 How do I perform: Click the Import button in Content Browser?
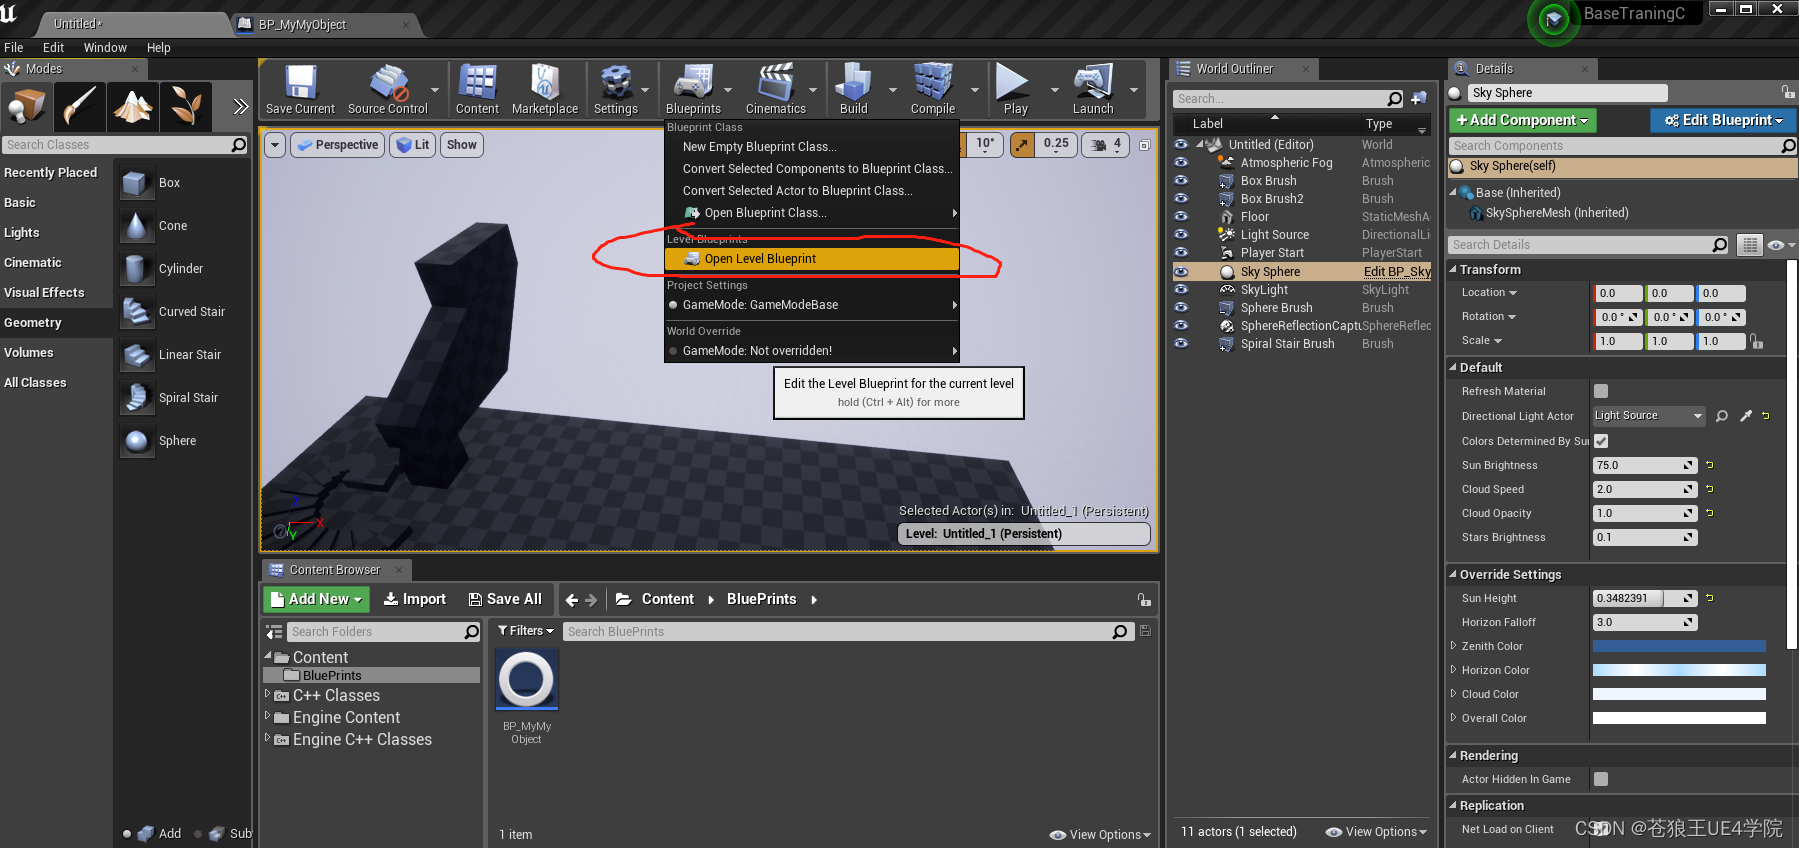pos(415,599)
